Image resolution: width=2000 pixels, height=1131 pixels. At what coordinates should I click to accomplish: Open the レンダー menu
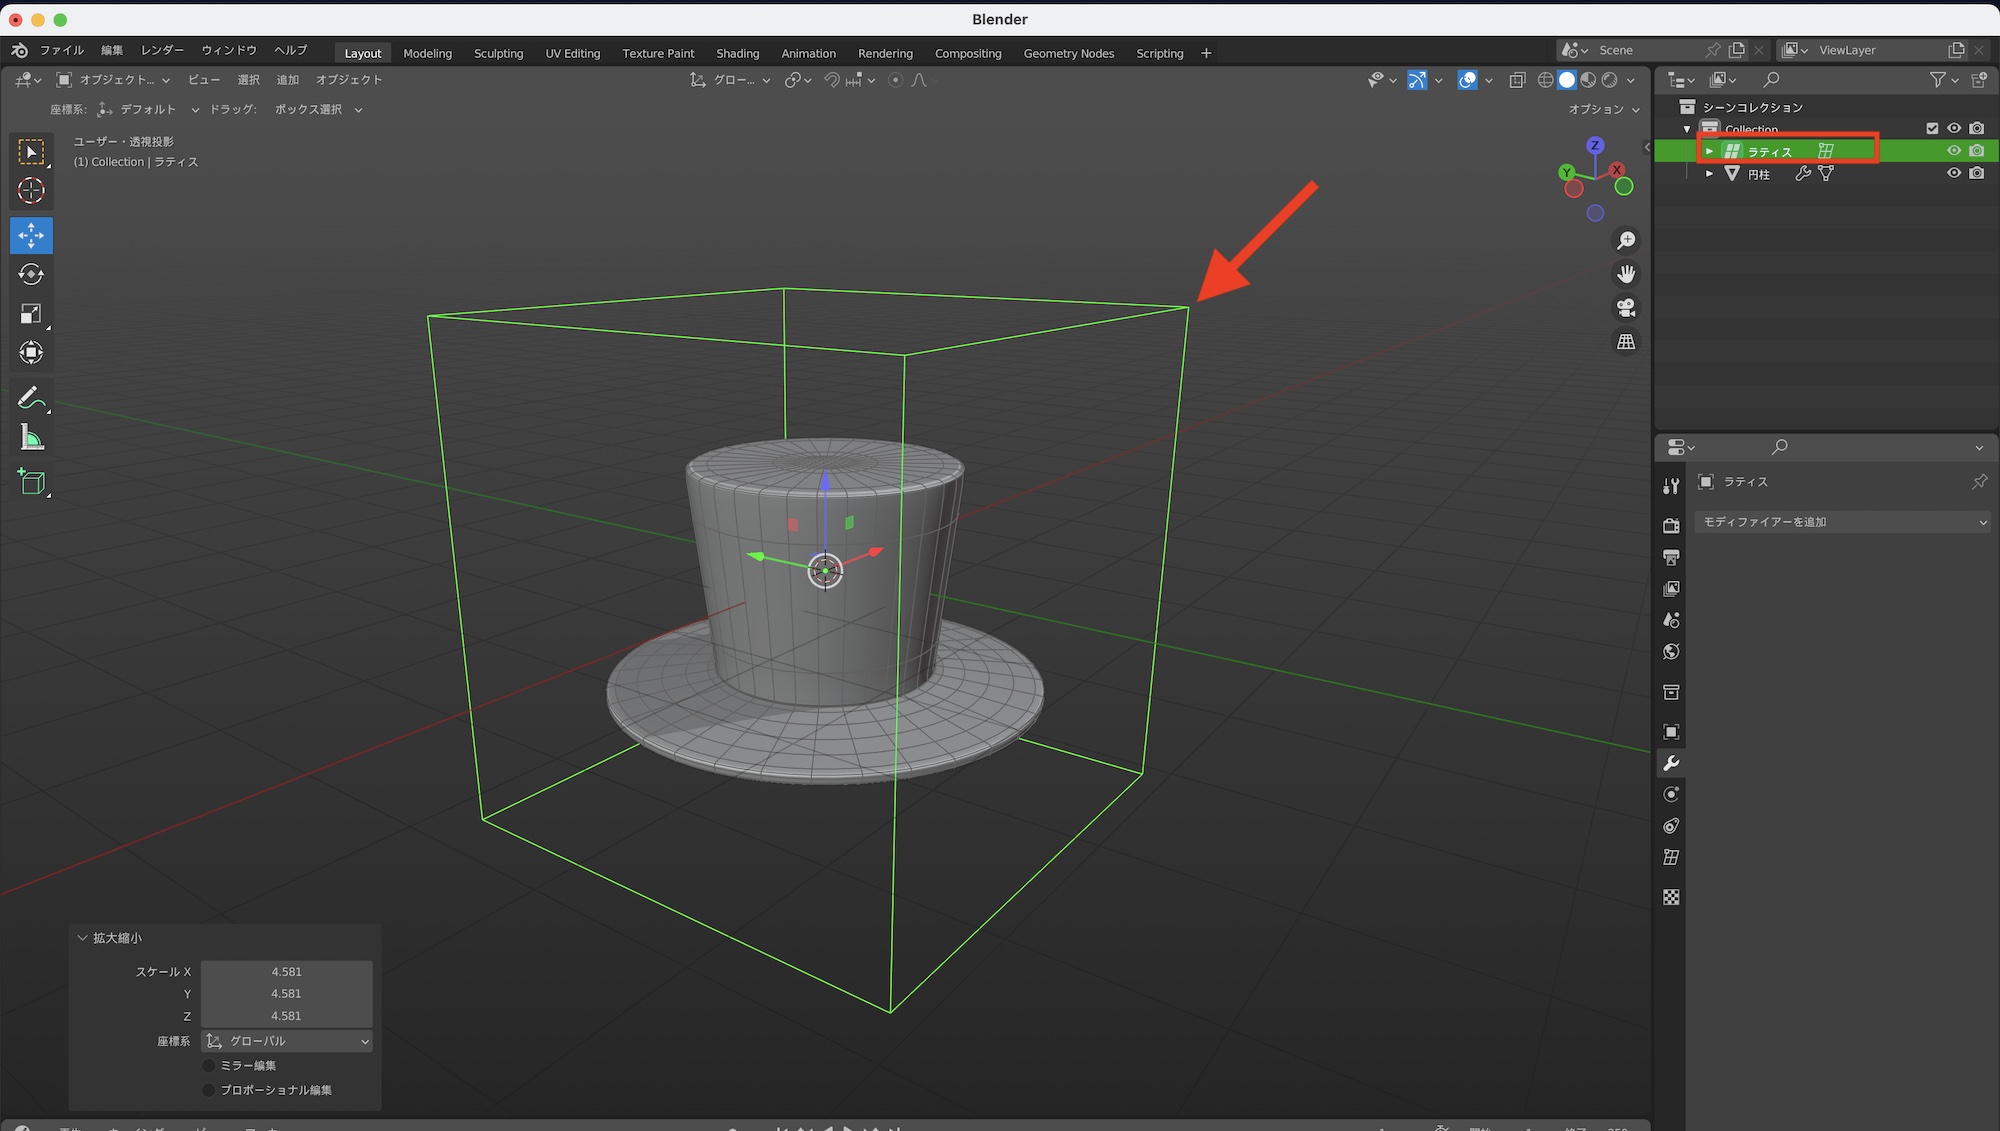[x=162, y=50]
